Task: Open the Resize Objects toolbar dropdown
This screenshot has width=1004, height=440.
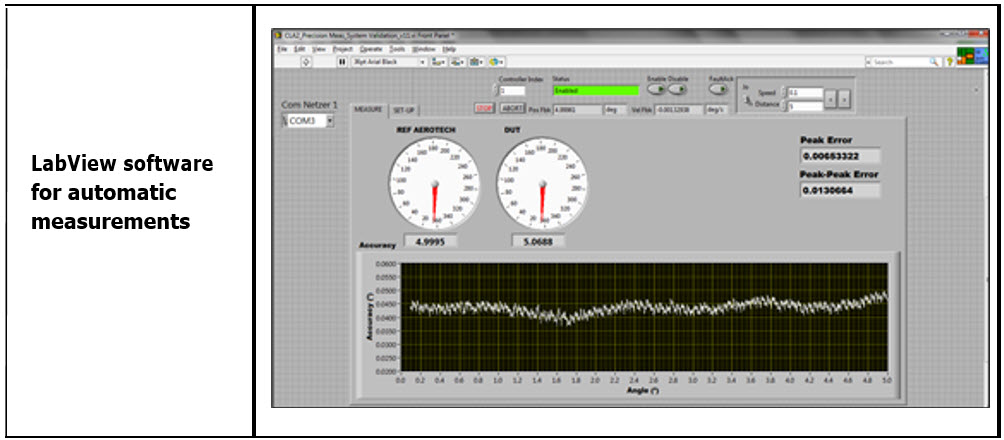Action: (476, 61)
